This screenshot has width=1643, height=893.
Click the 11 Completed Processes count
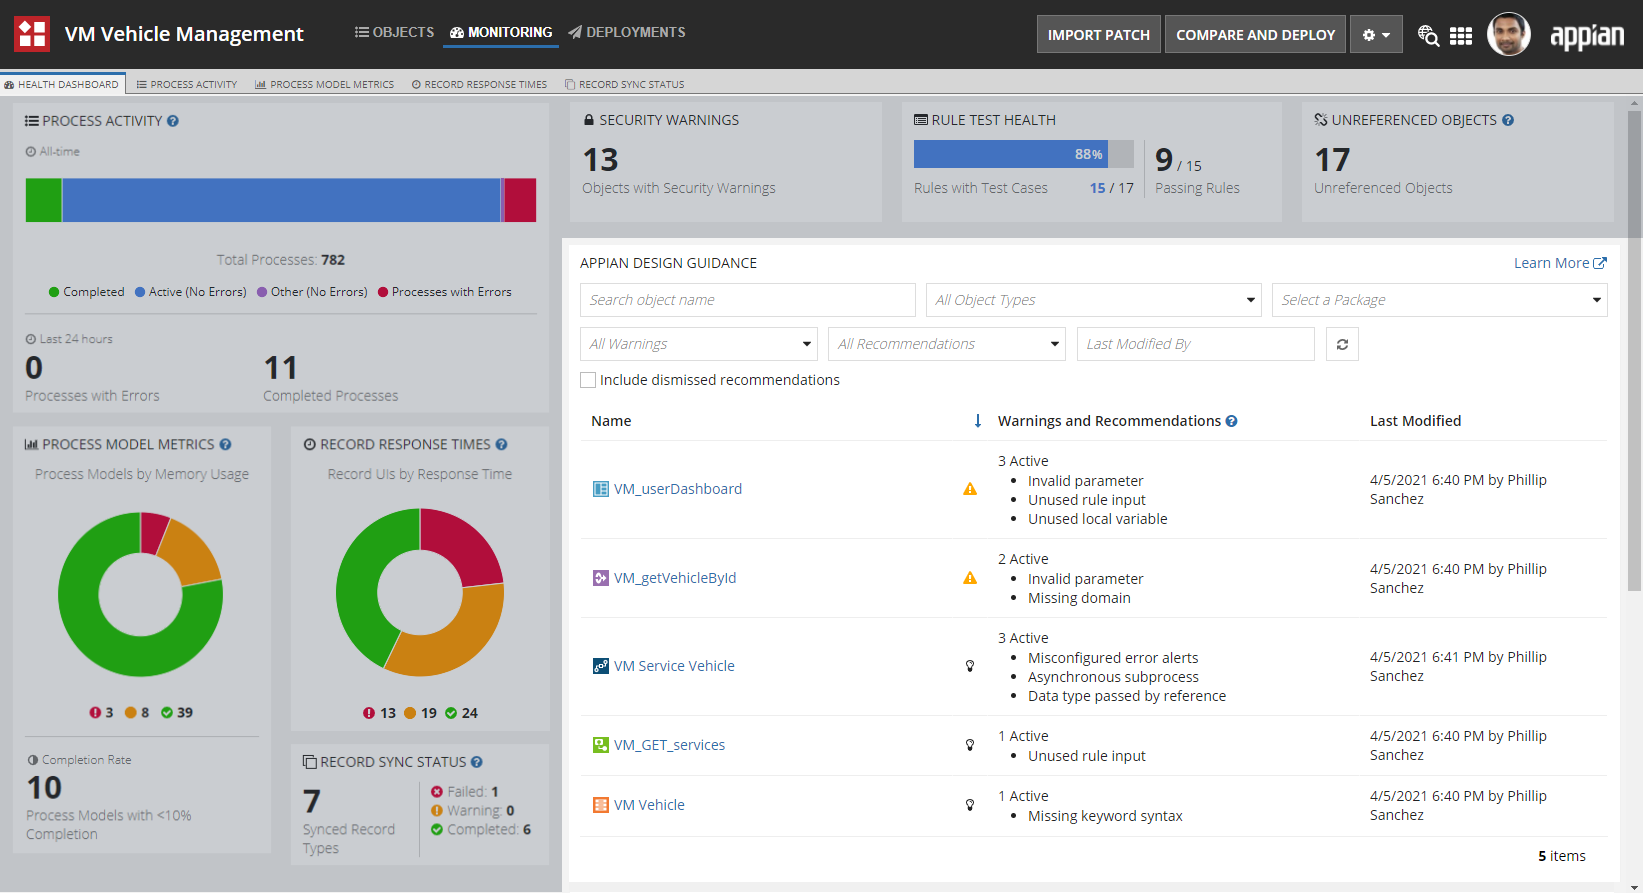(281, 368)
